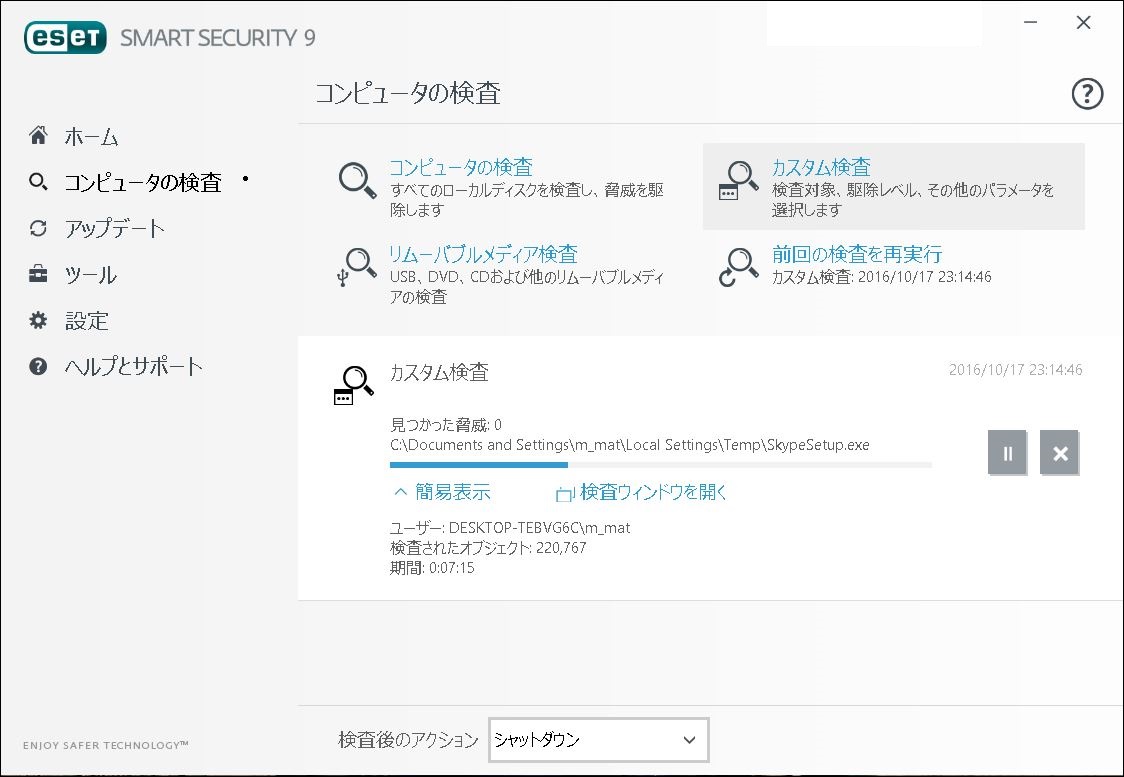Collapse details via 簡易表示
Image resolution: width=1124 pixels, height=777 pixels.
(441, 492)
